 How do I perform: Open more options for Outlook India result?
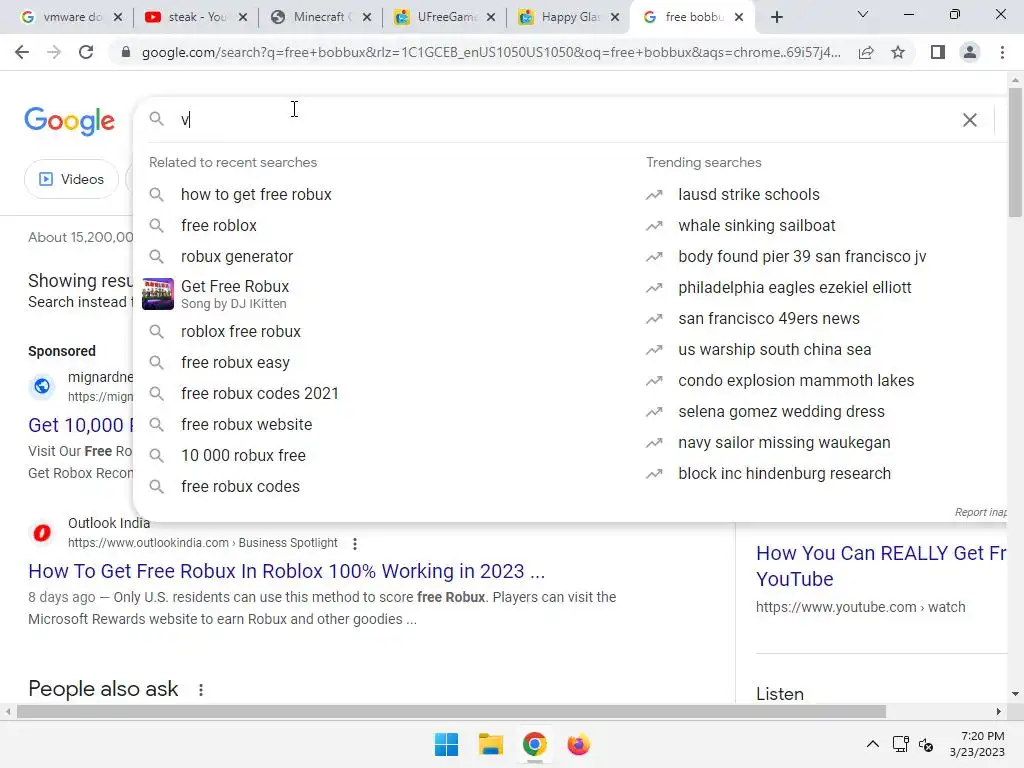355,543
